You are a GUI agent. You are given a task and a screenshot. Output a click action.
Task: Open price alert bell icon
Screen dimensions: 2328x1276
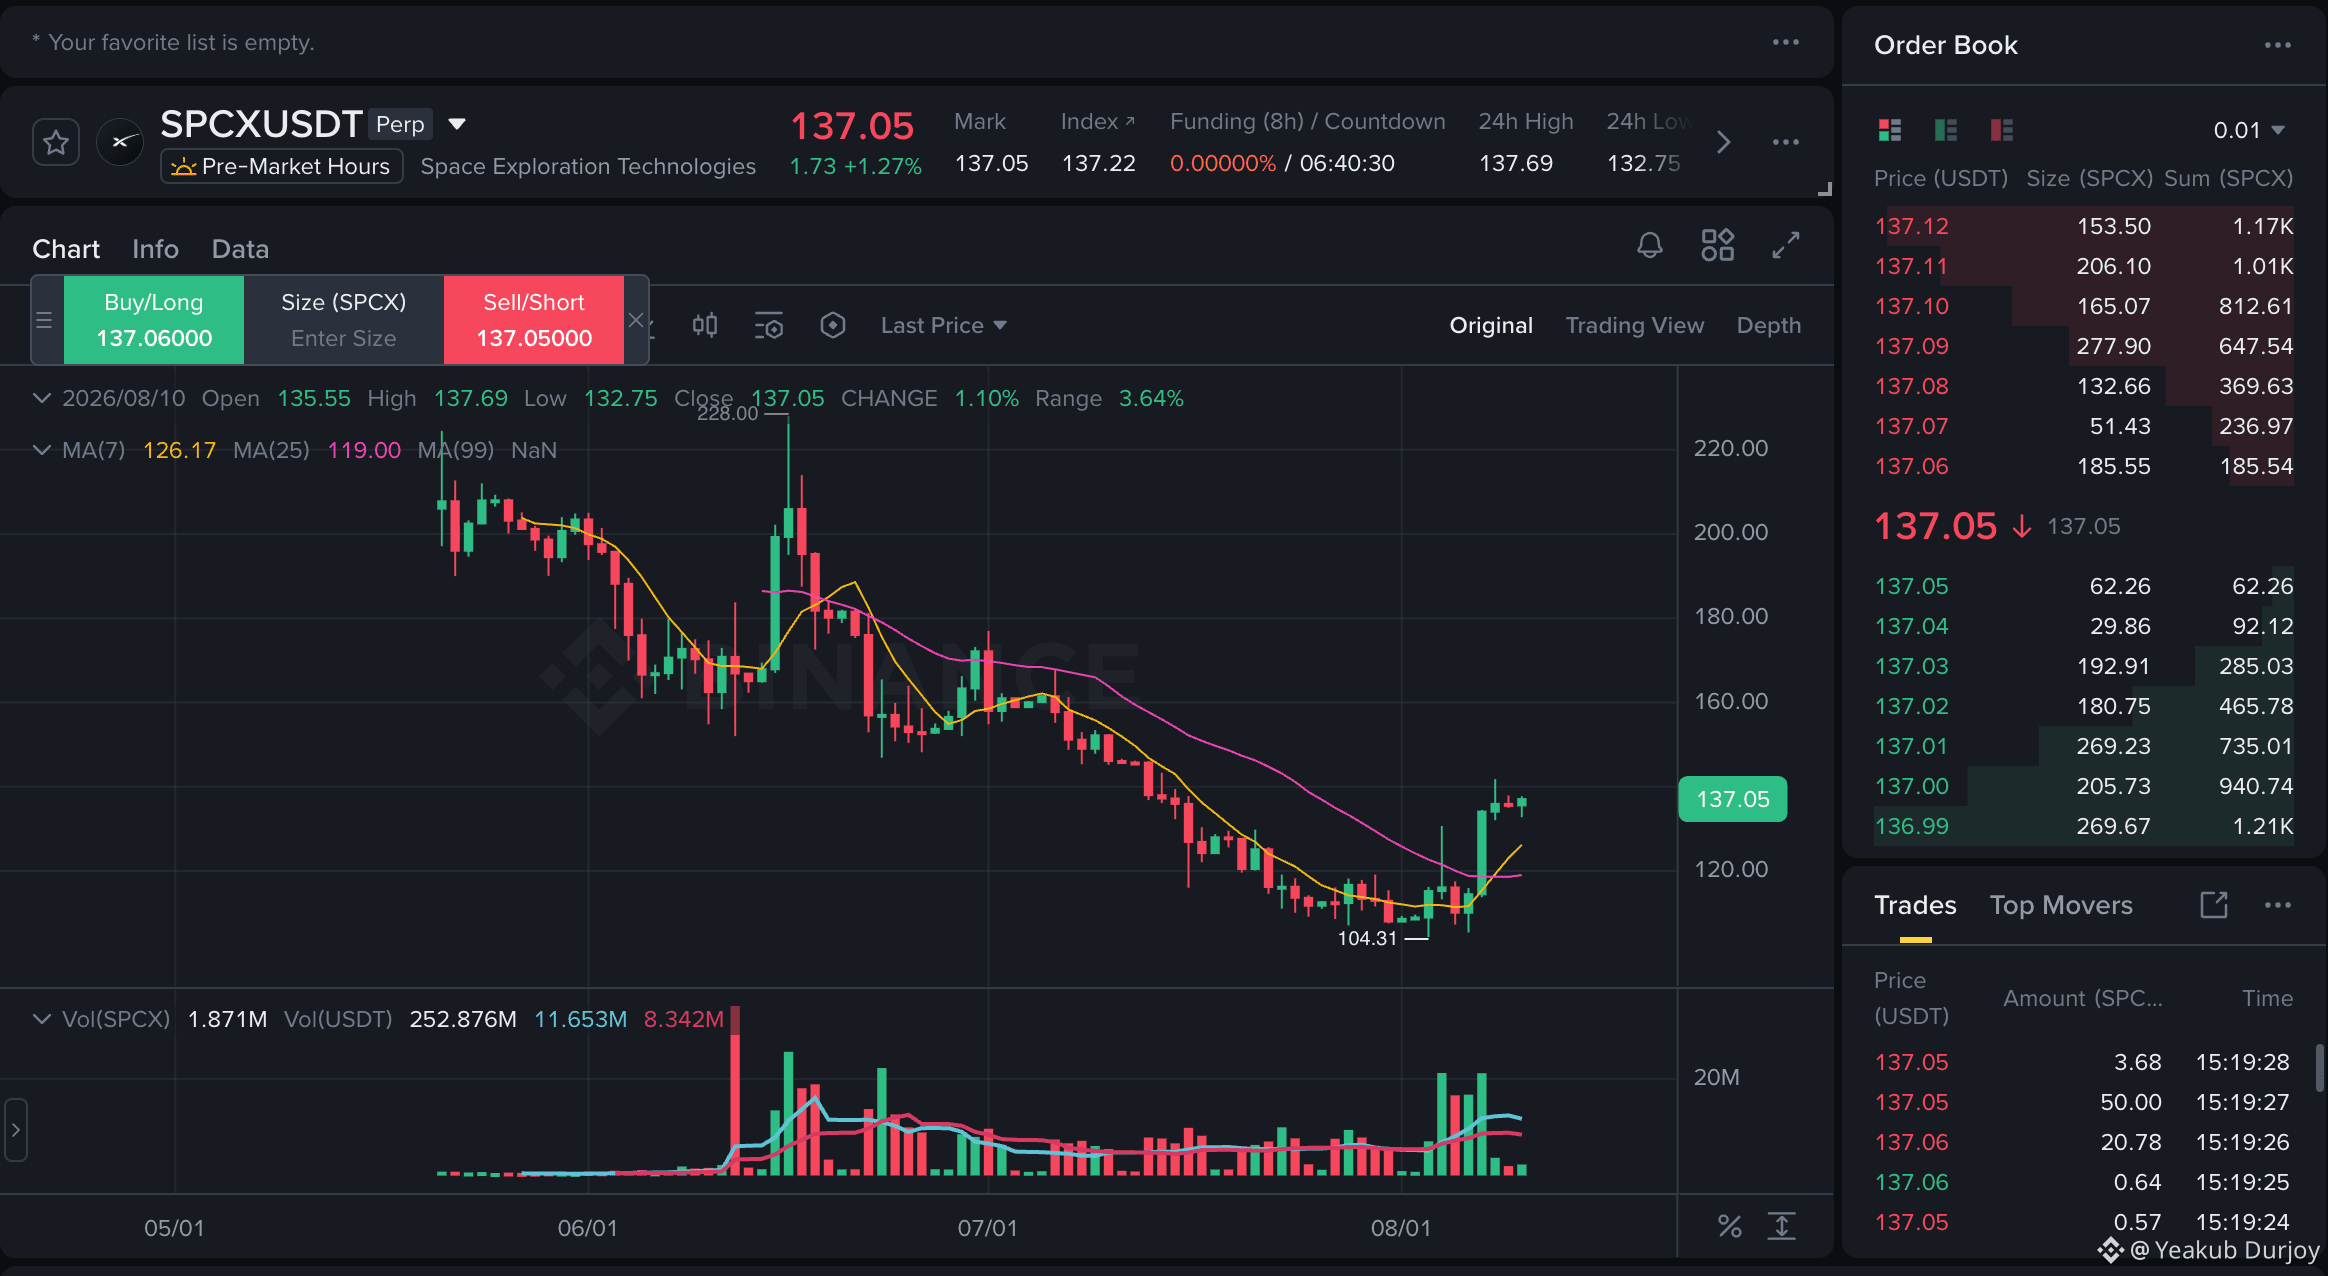(x=1650, y=245)
